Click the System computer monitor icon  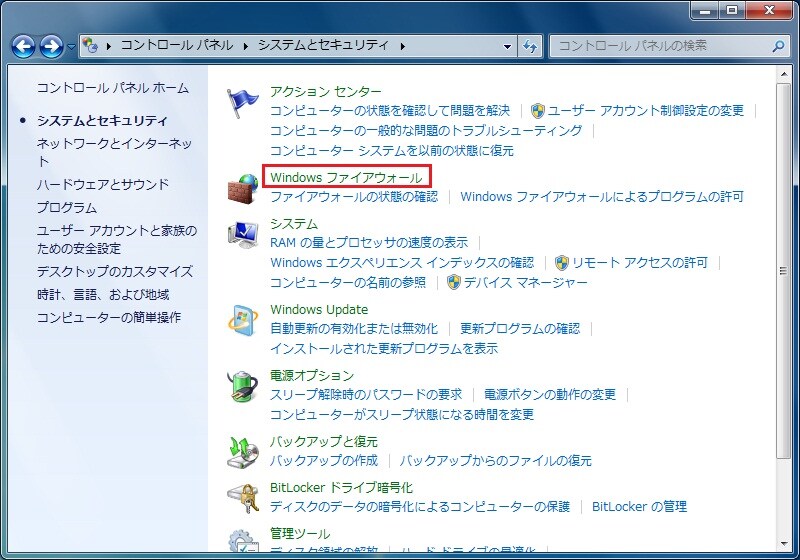point(242,235)
